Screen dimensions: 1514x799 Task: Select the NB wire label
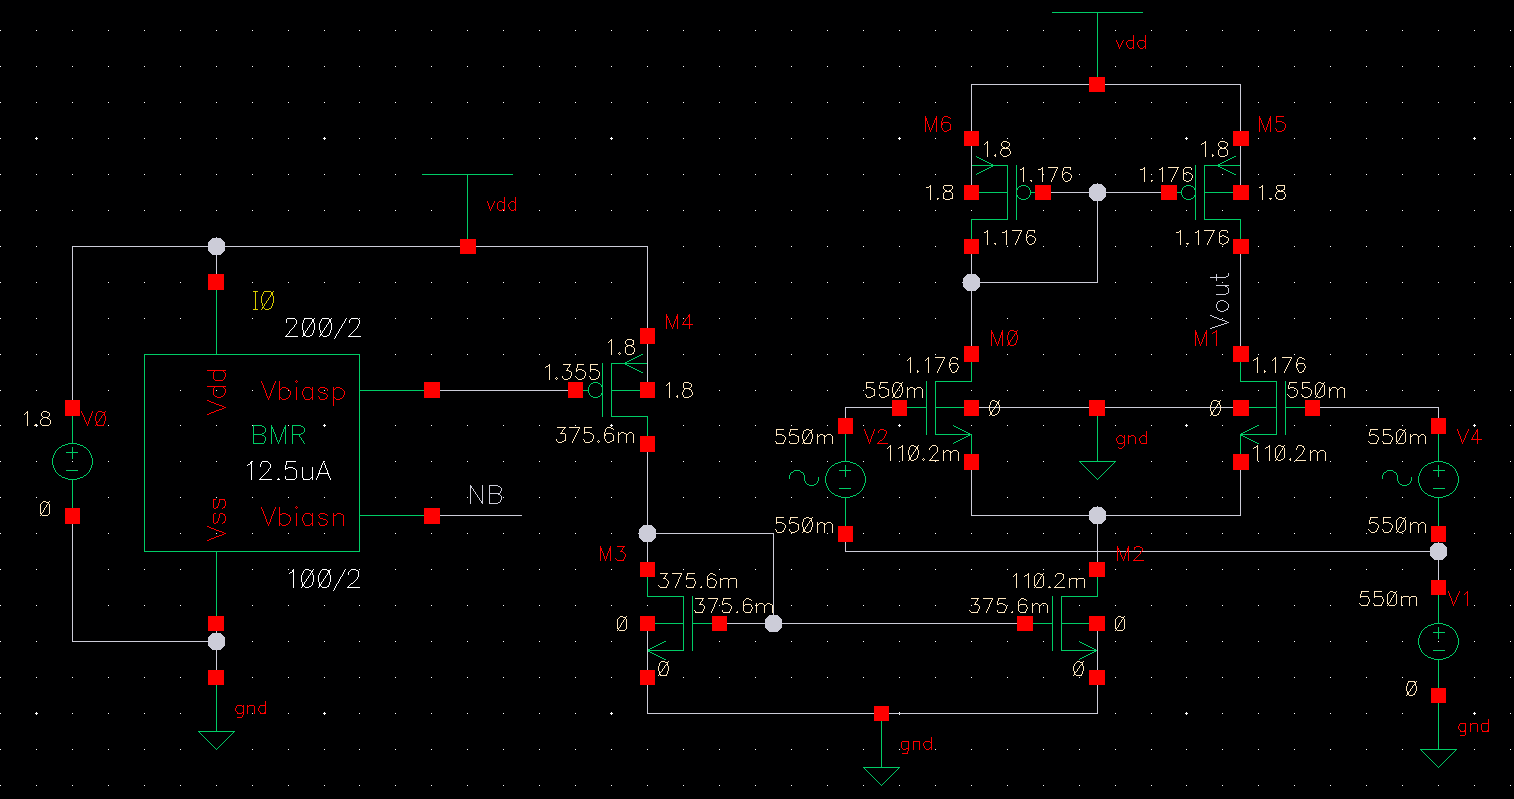pos(486,495)
